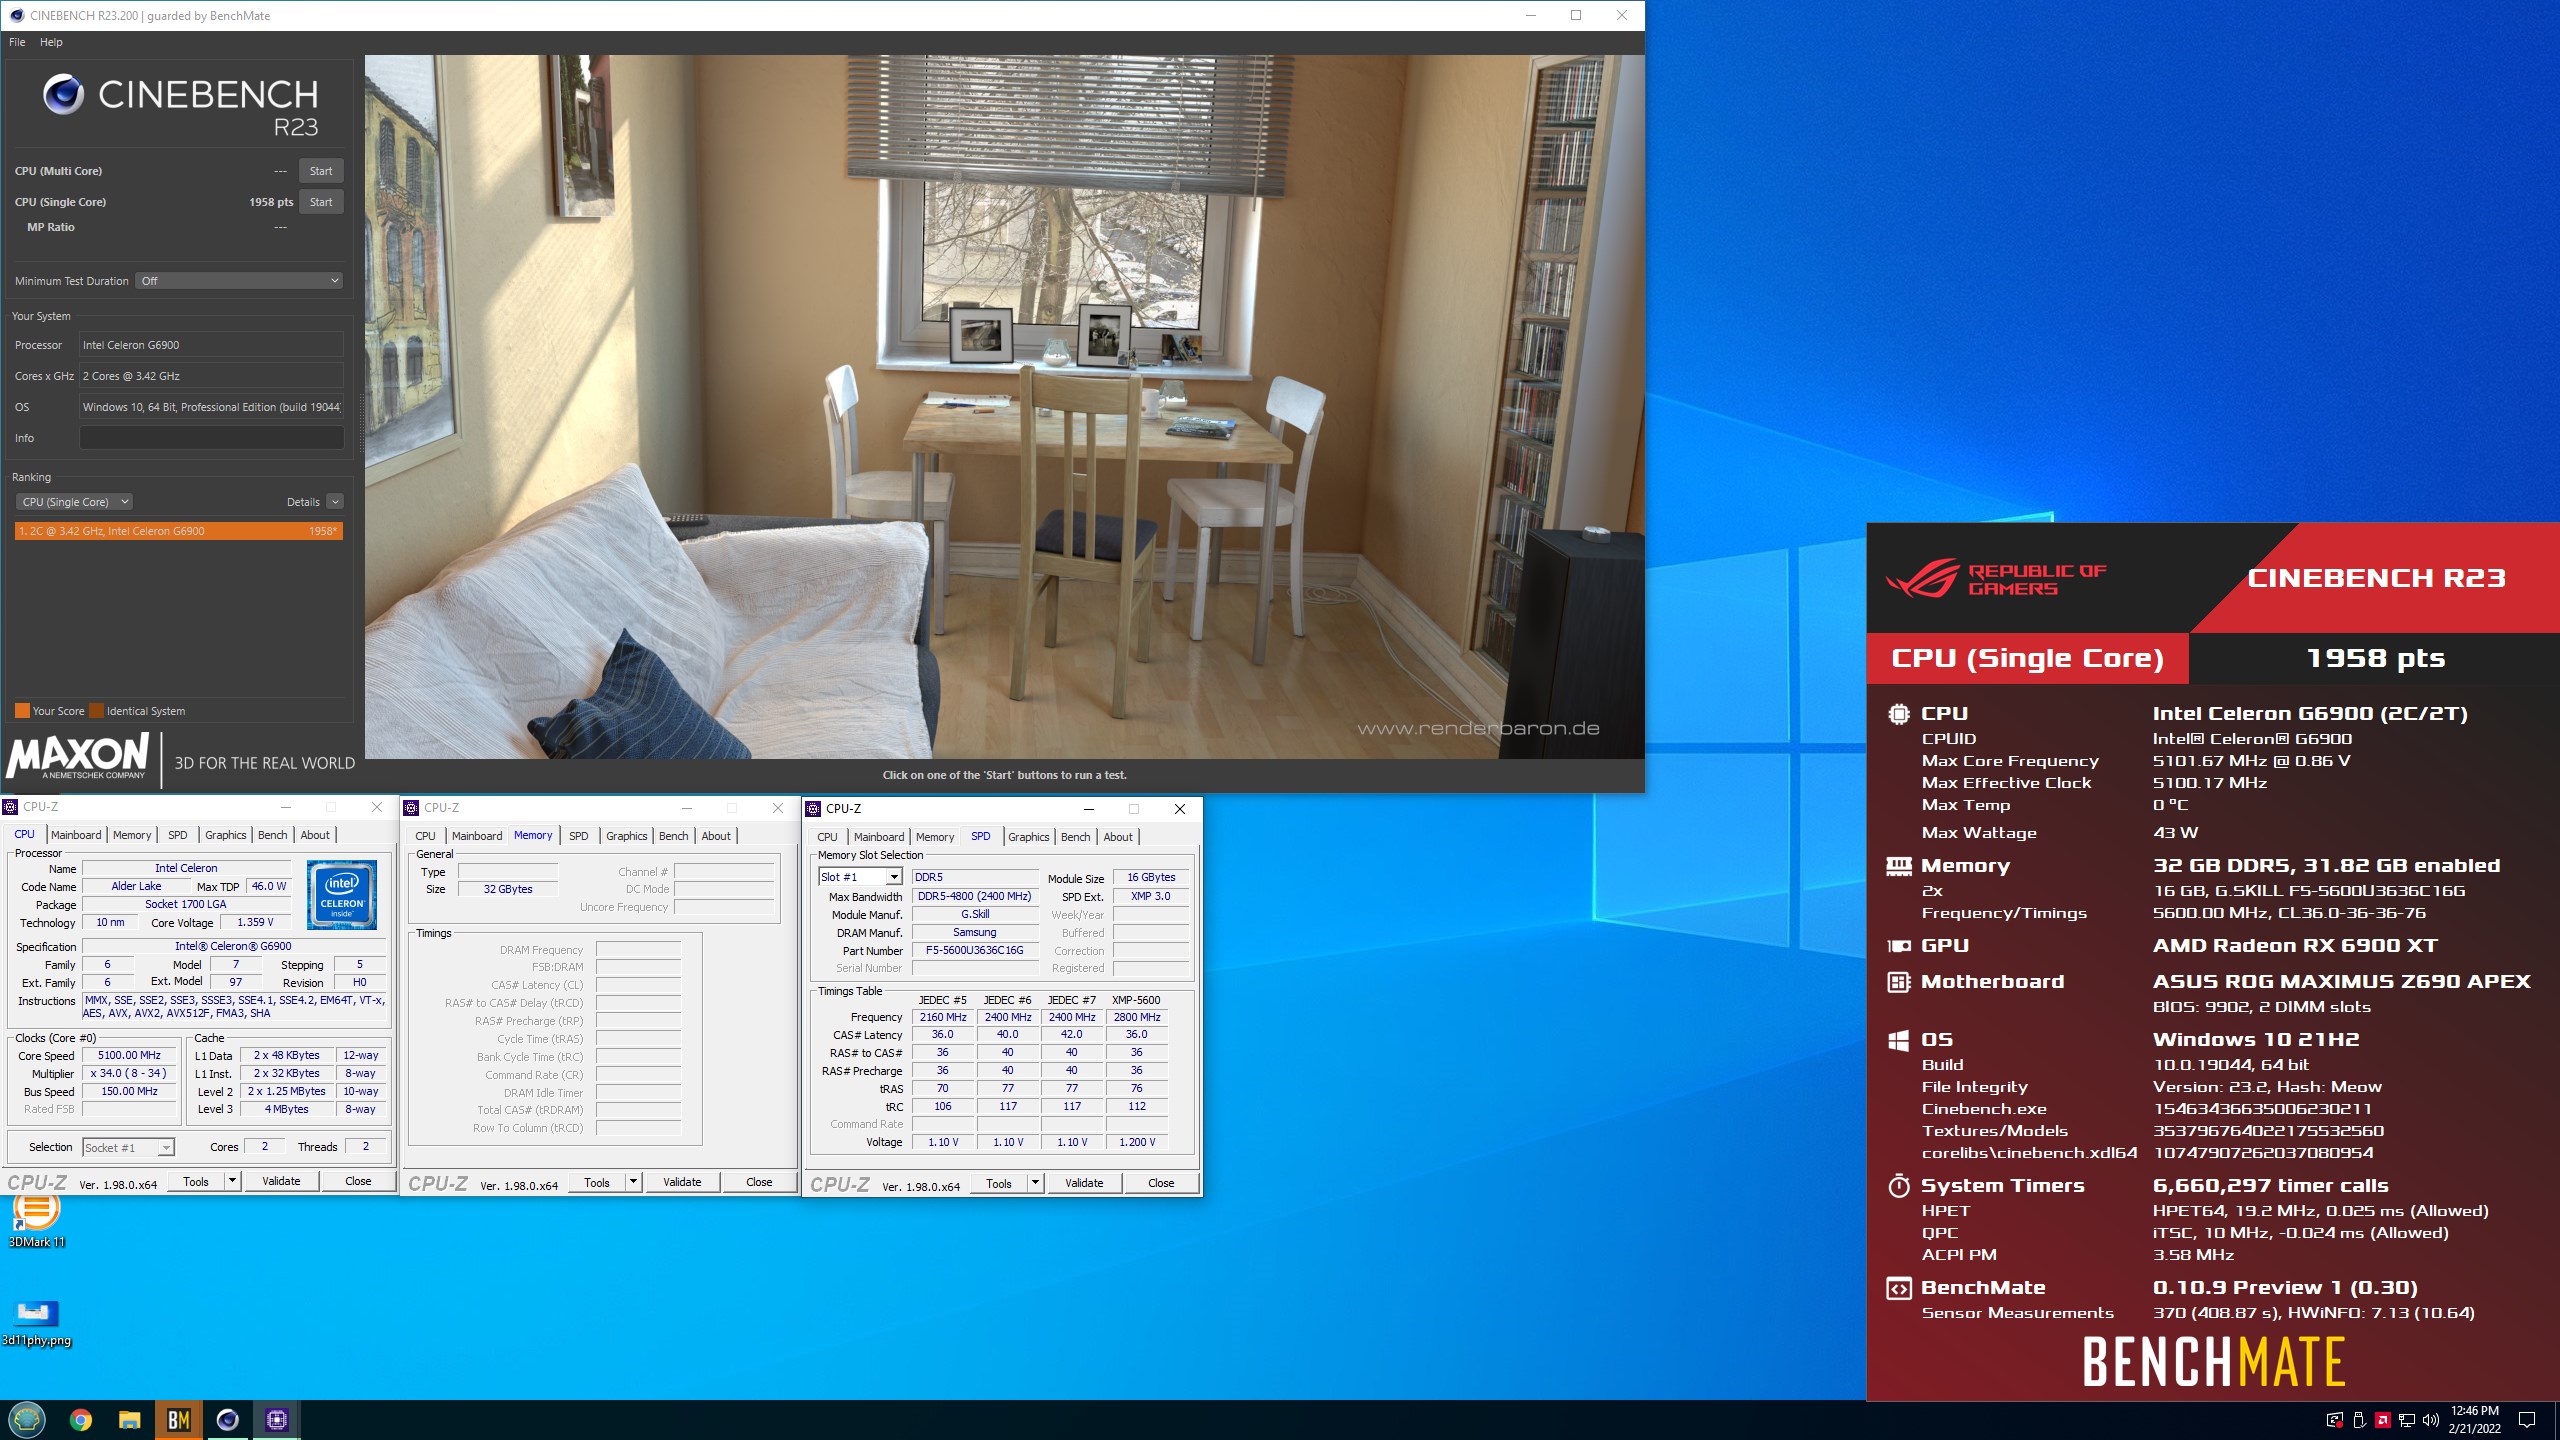Click the Intel Celeron logo in CPU-Z
This screenshot has height=1440, width=2560.
pyautogui.click(x=342, y=894)
